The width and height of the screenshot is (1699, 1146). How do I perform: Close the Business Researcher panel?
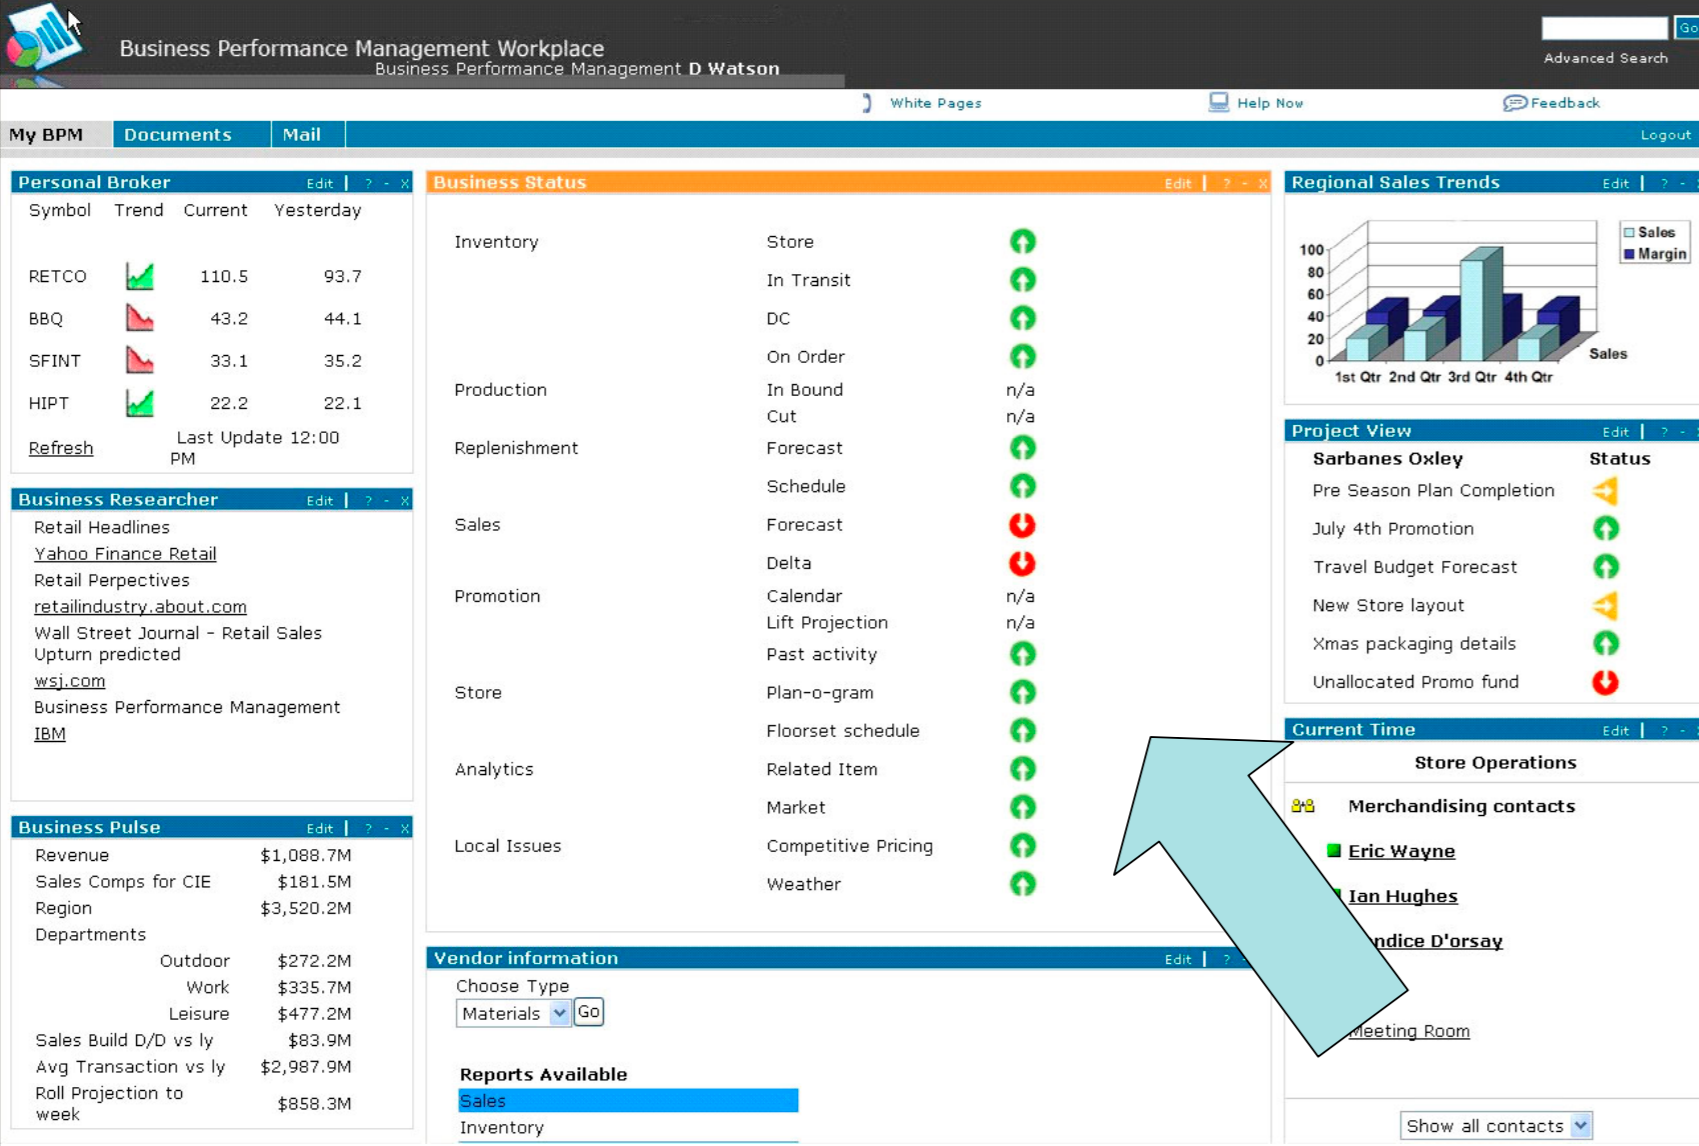pos(405,501)
